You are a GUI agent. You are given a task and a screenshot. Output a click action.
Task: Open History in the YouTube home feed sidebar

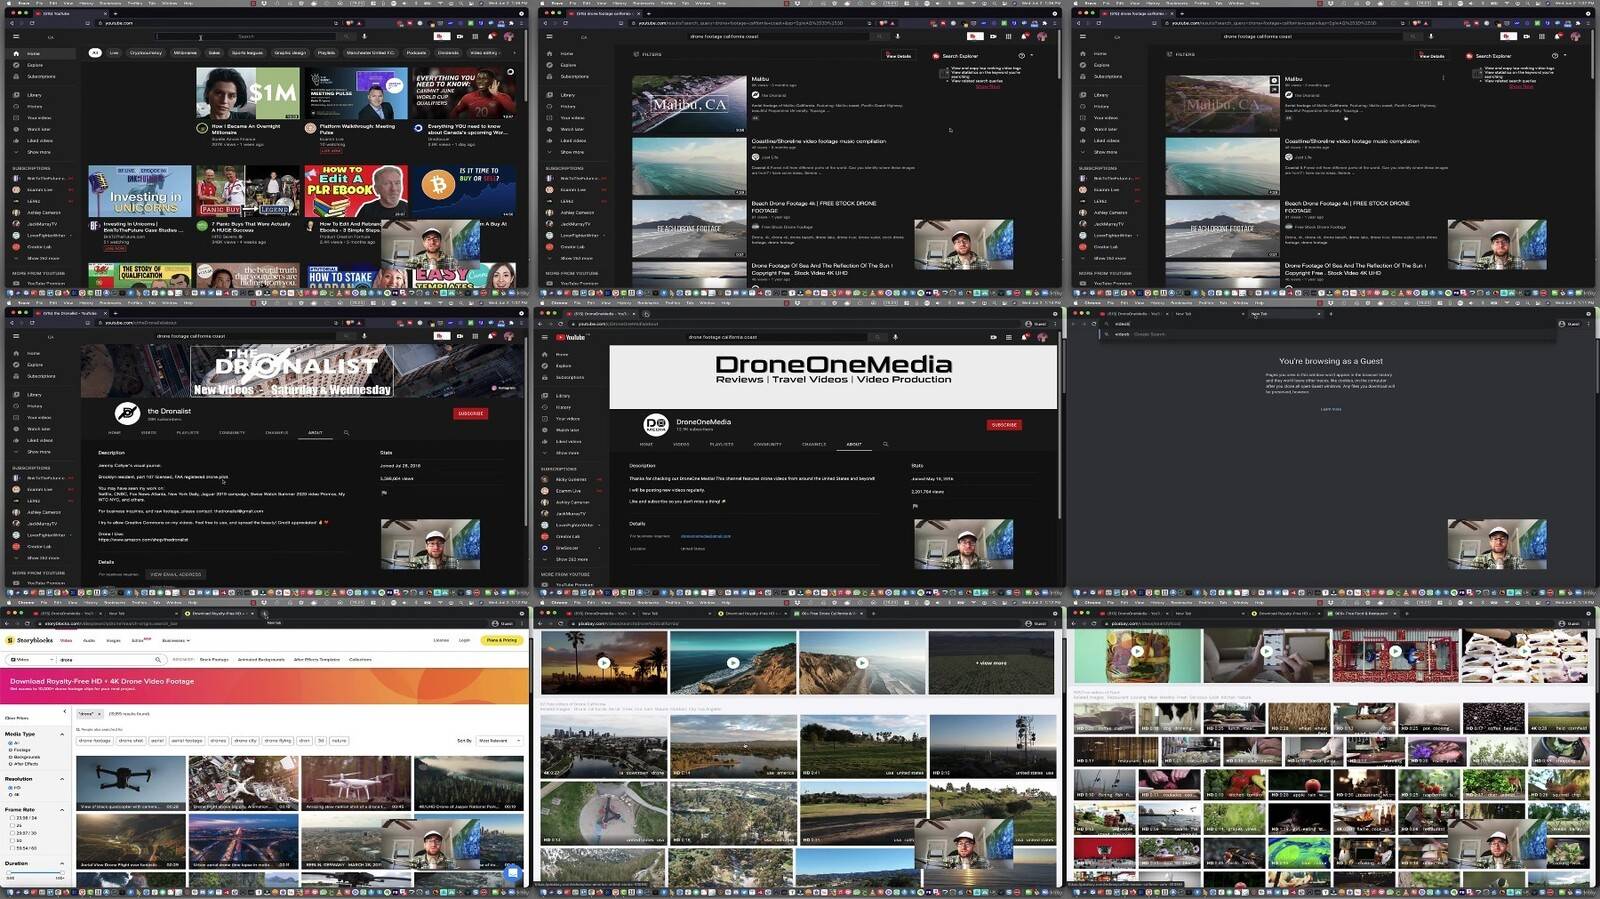click(x=26, y=106)
